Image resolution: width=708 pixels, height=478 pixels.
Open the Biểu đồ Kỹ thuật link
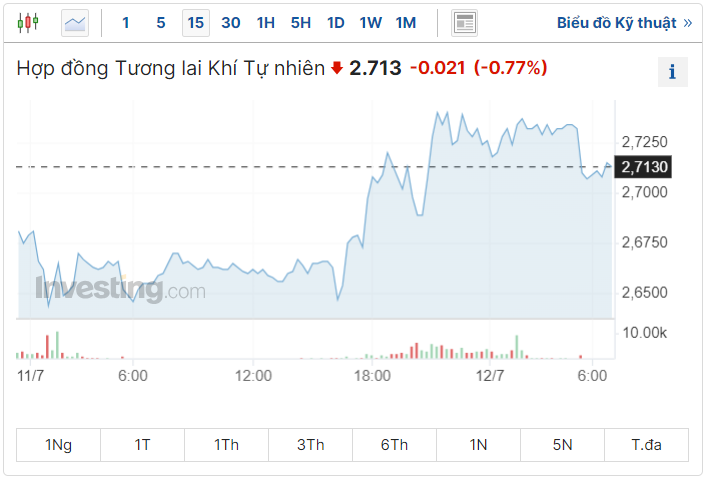(624, 22)
